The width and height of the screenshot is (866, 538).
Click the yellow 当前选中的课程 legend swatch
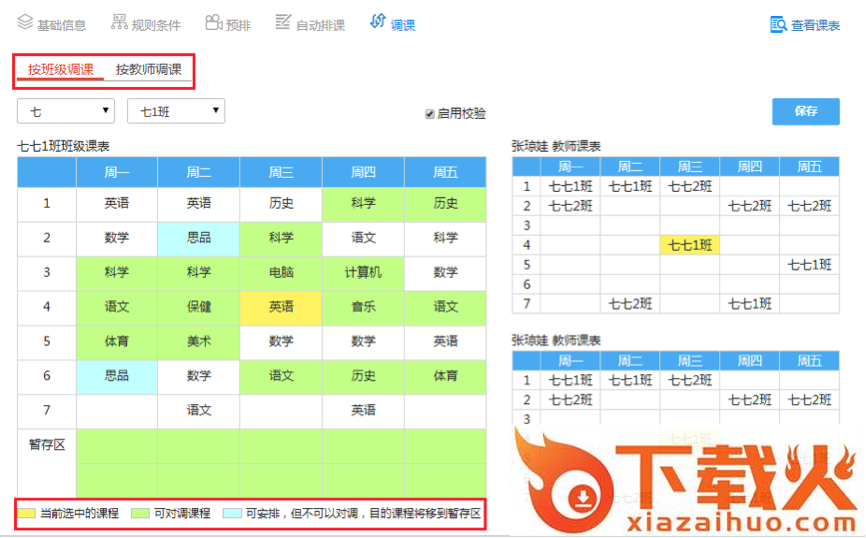[28, 514]
